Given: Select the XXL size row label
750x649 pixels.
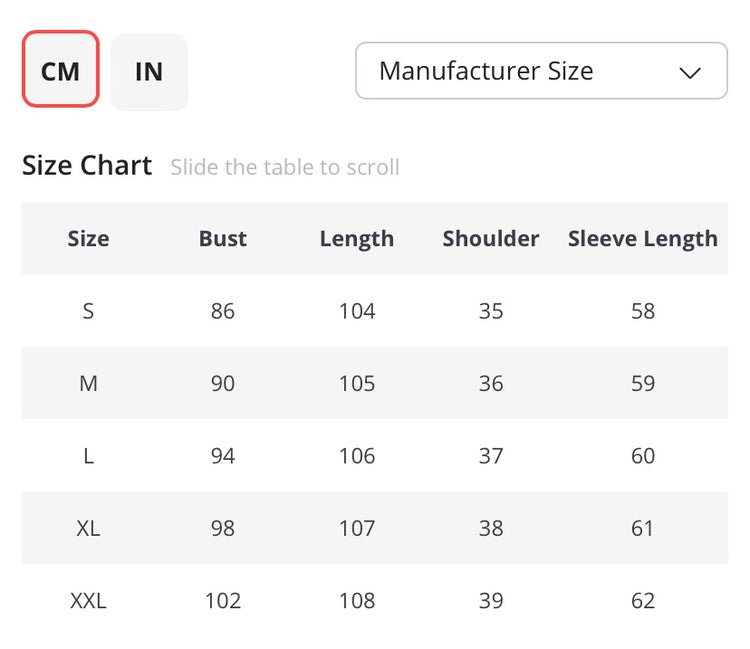Looking at the screenshot, I should (88, 601).
